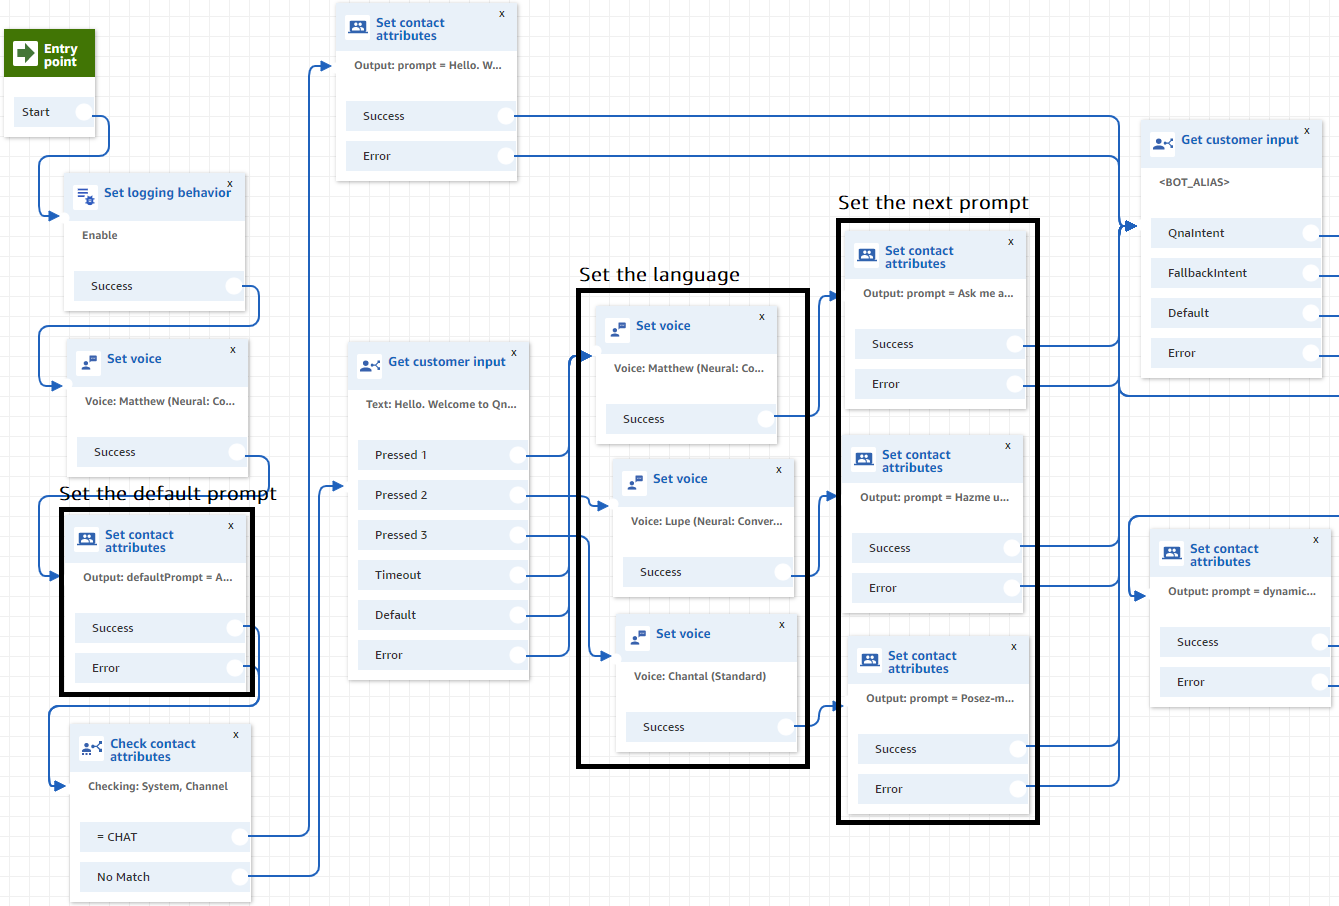
Task: Click the Get customer input headset icon
Action: point(369,365)
